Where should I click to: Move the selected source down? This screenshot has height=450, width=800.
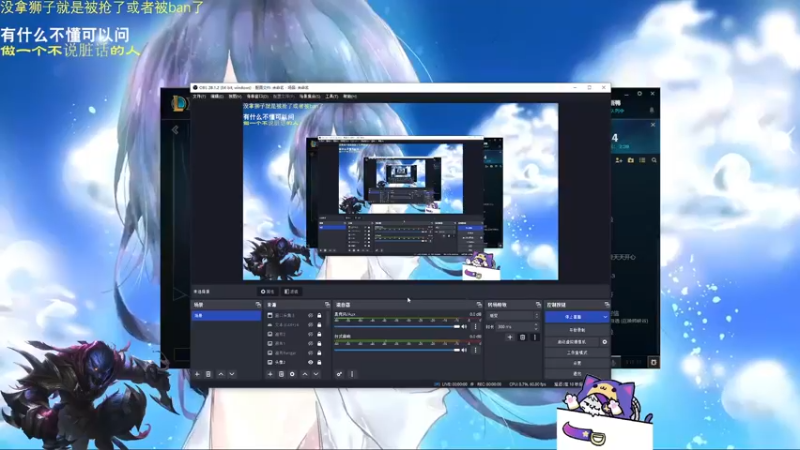316,374
